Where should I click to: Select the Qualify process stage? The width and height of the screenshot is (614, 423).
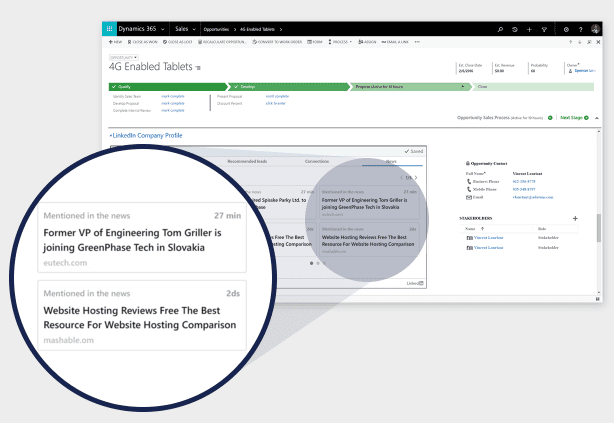tap(168, 87)
